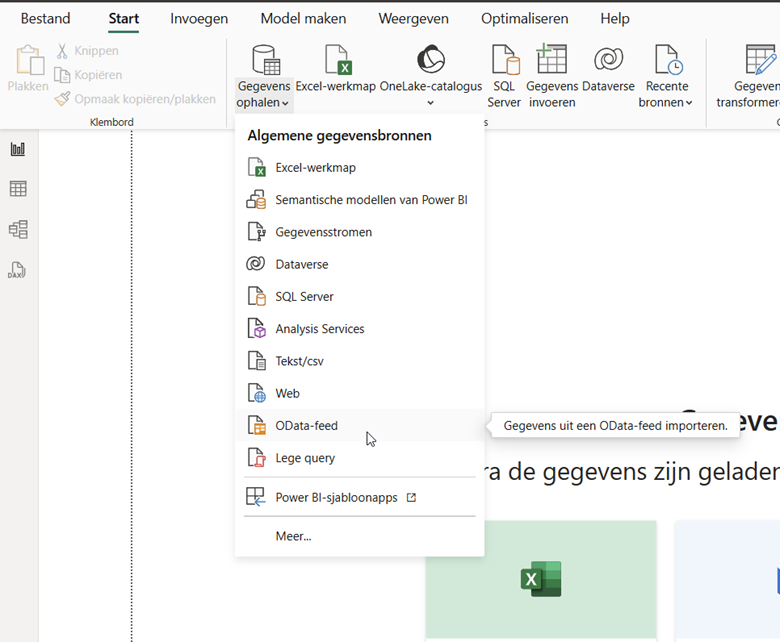
Task: Click the Web globe icon
Action: point(257,393)
